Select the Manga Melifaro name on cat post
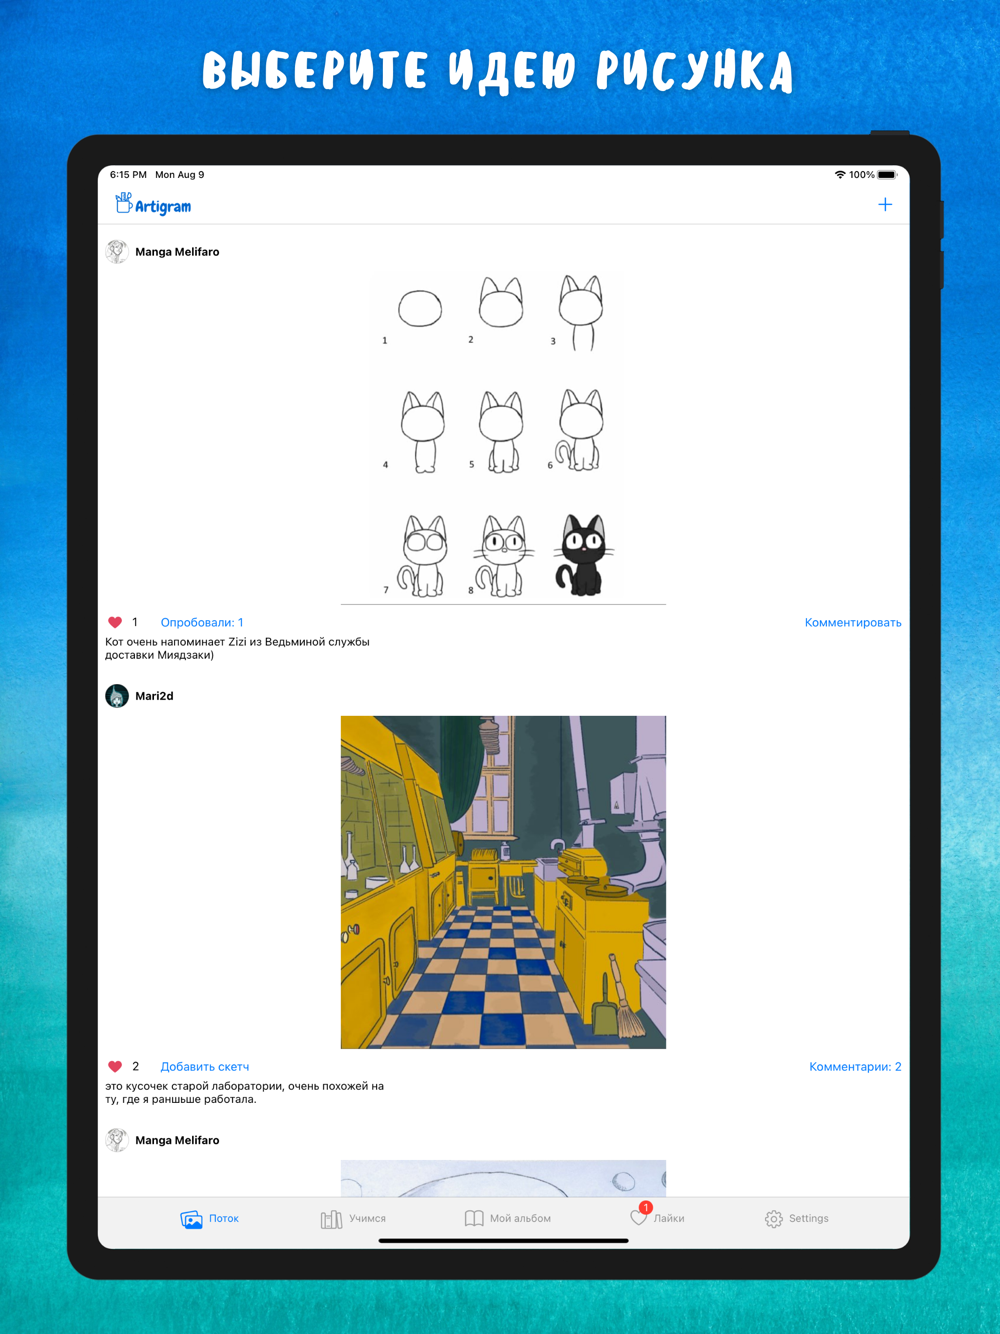 point(177,252)
